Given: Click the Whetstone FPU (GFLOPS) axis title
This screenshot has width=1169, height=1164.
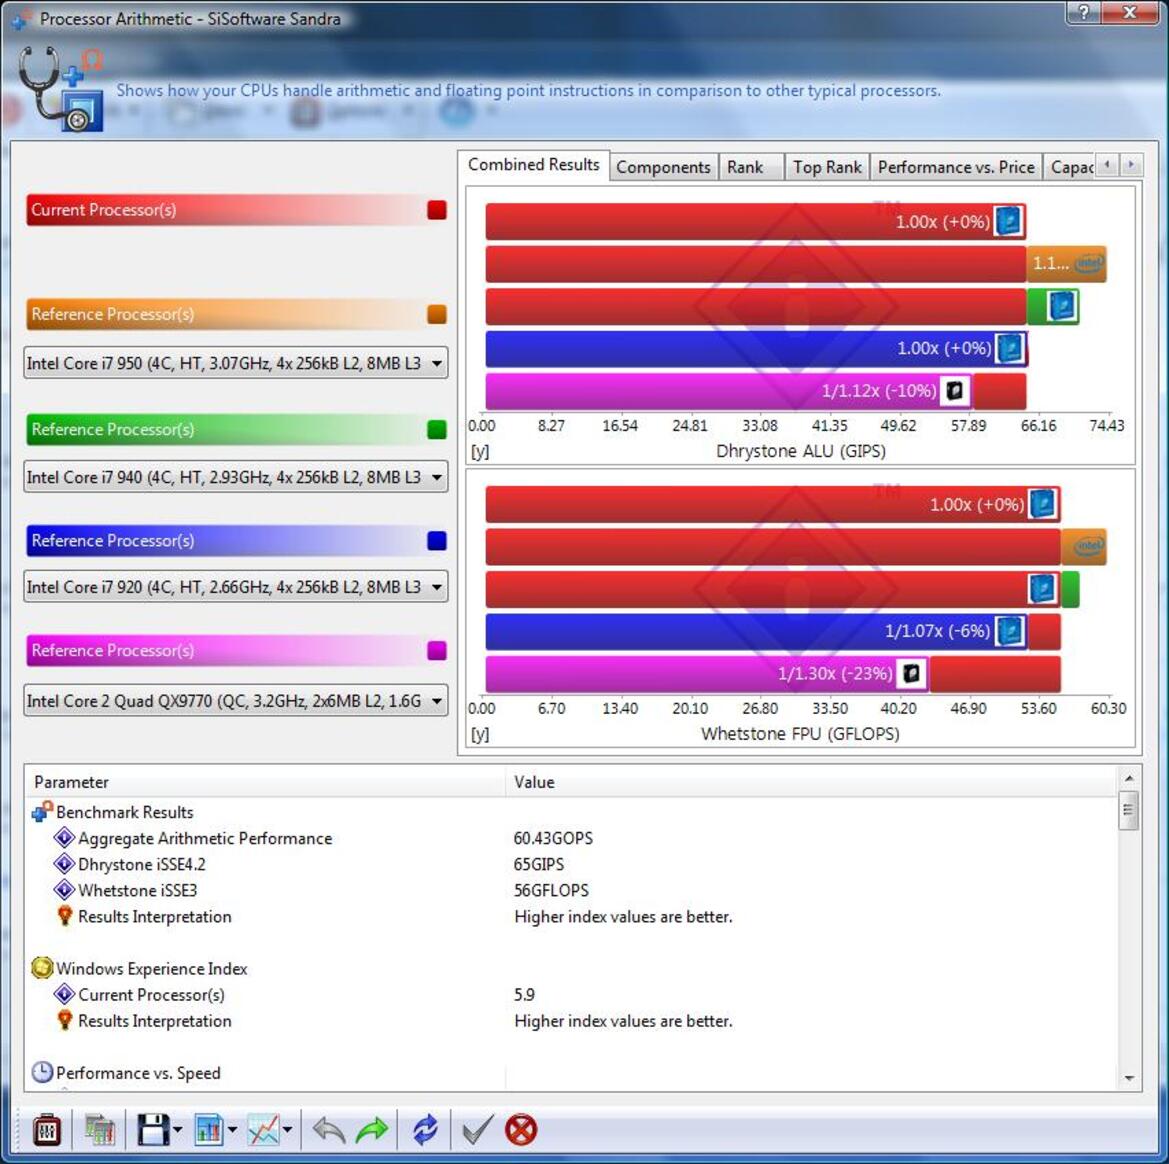Looking at the screenshot, I should 800,734.
